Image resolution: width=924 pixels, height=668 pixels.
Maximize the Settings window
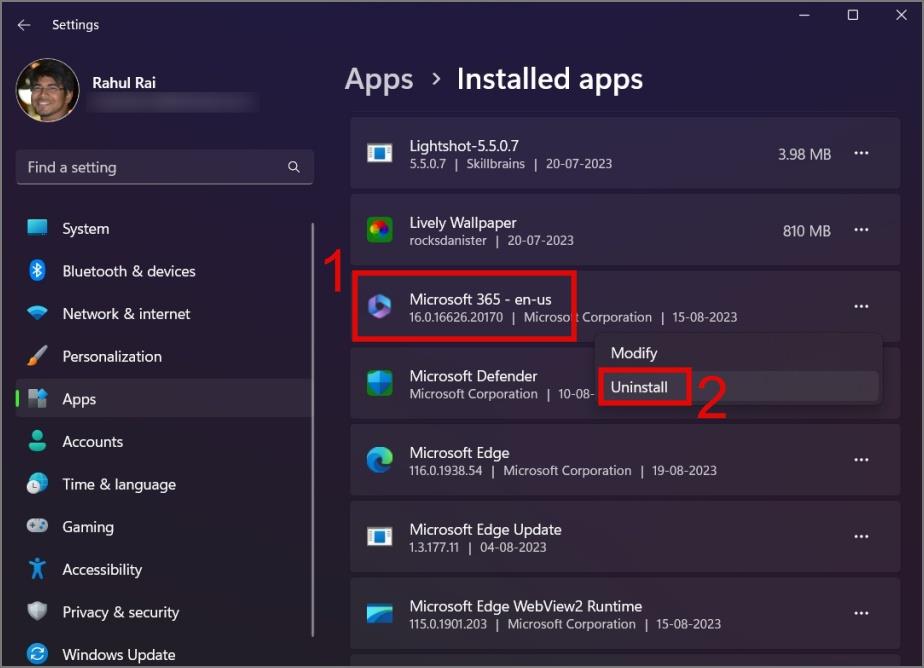tap(852, 15)
